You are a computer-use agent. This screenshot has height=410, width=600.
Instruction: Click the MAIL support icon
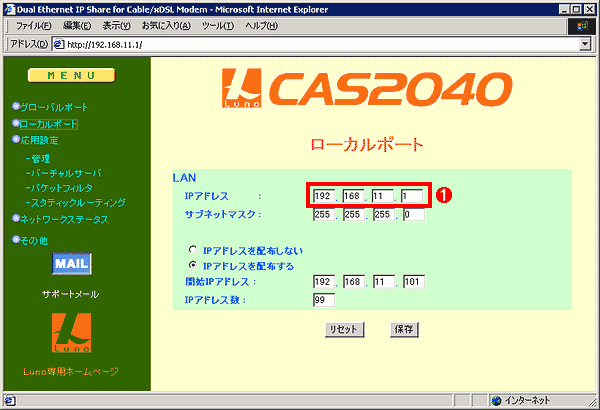pos(72,263)
